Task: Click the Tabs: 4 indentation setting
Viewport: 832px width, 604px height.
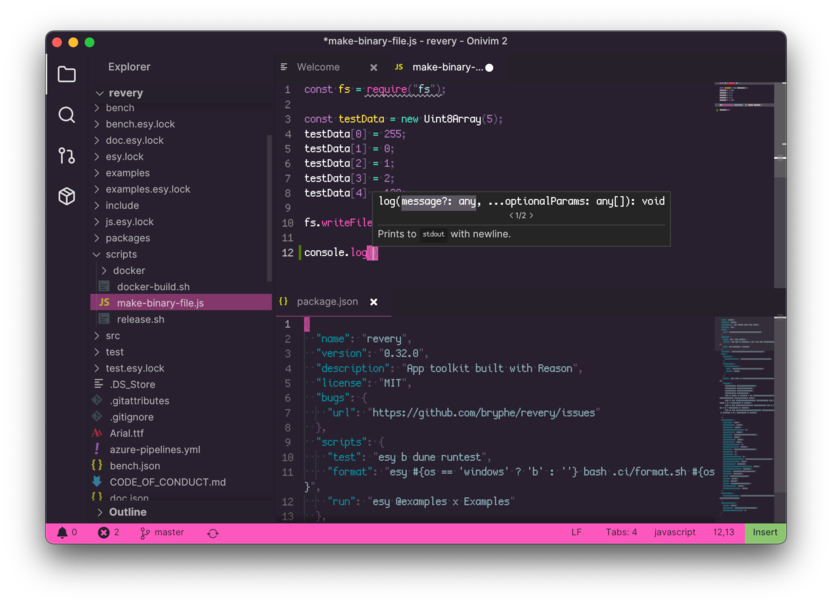Action: tap(621, 533)
